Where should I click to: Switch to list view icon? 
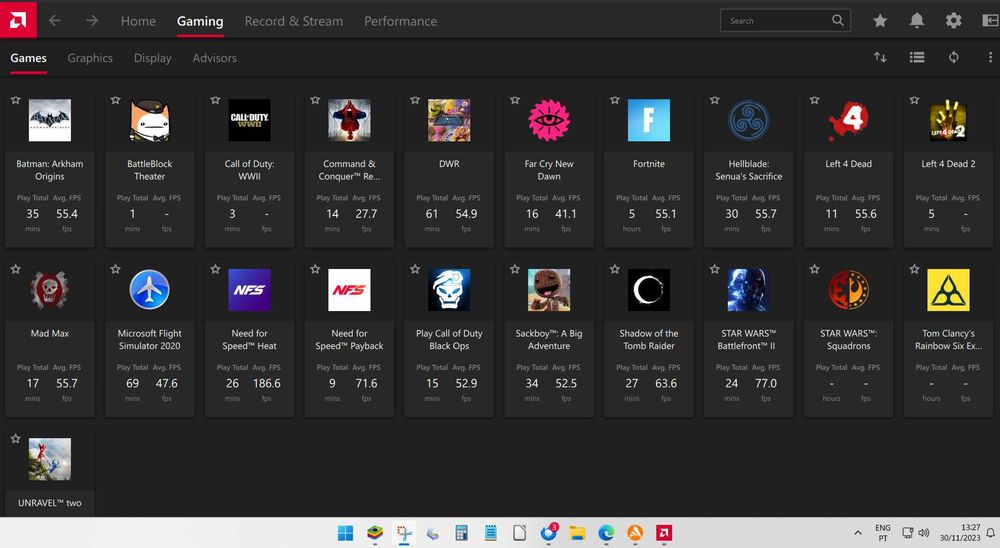[x=916, y=57]
